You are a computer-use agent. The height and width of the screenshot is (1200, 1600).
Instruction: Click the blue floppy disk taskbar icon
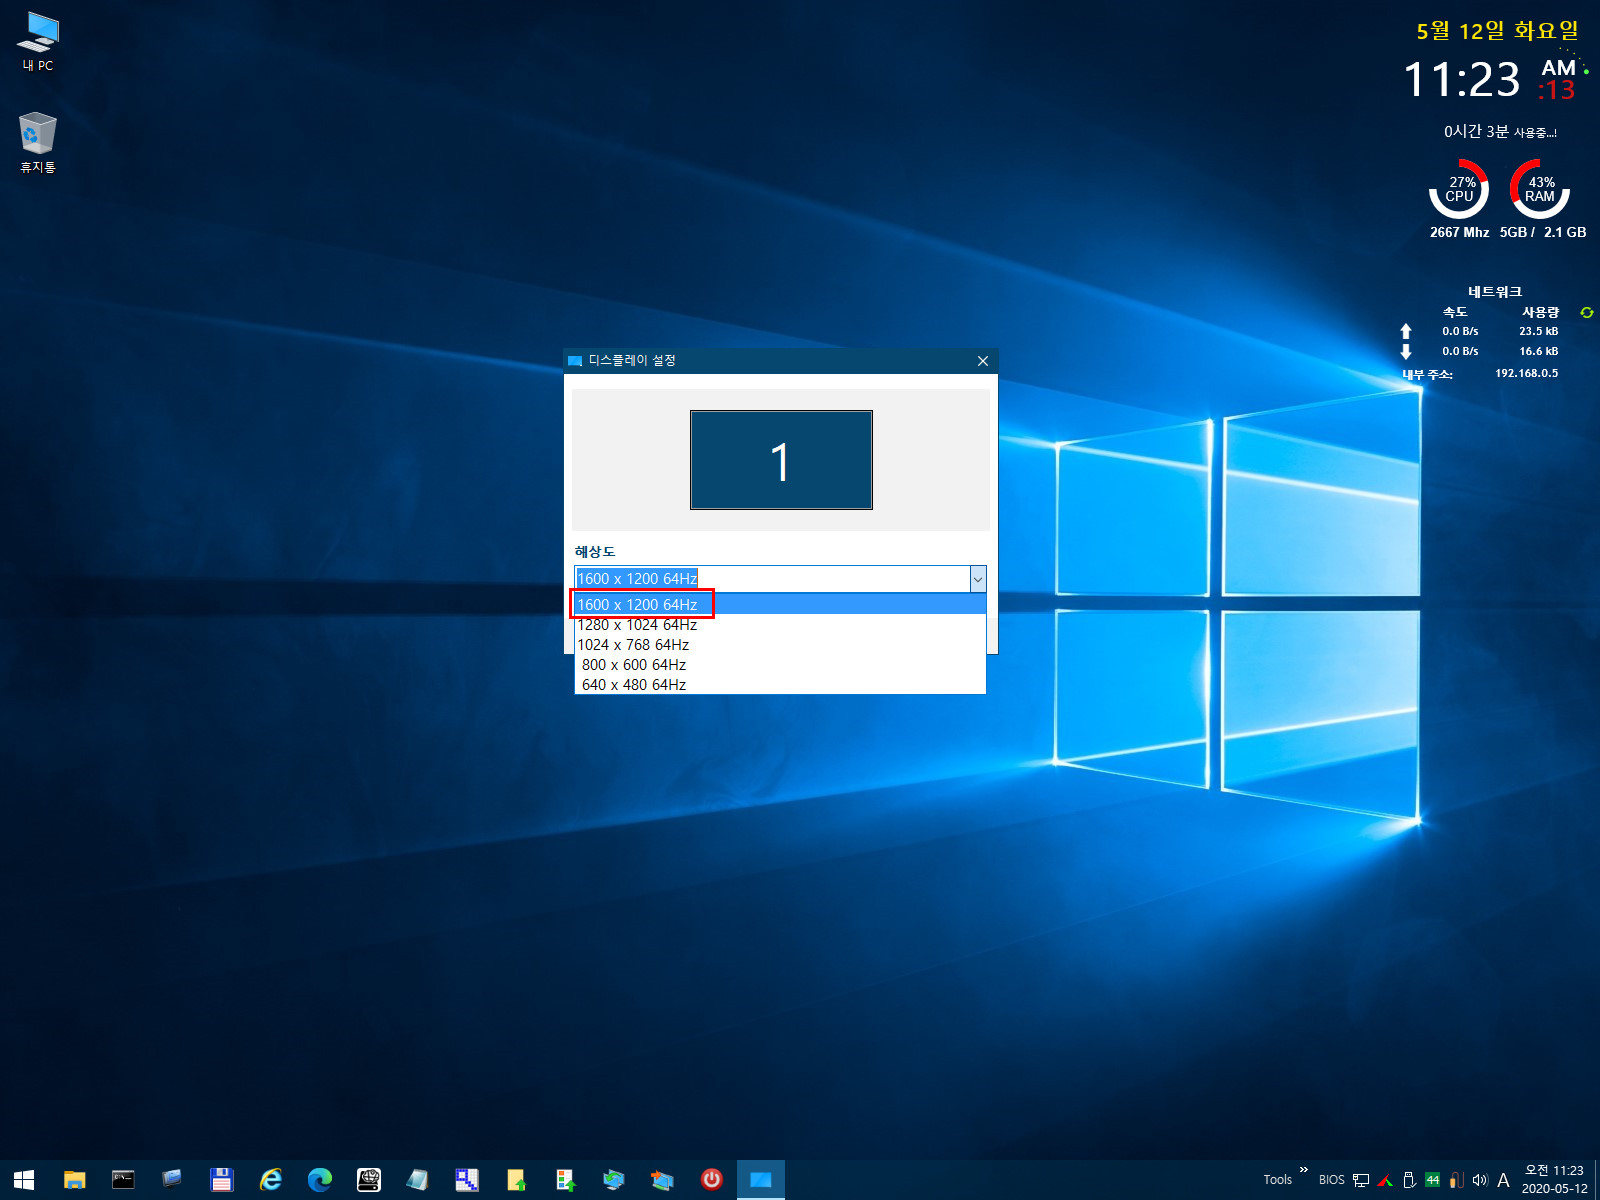(221, 1180)
